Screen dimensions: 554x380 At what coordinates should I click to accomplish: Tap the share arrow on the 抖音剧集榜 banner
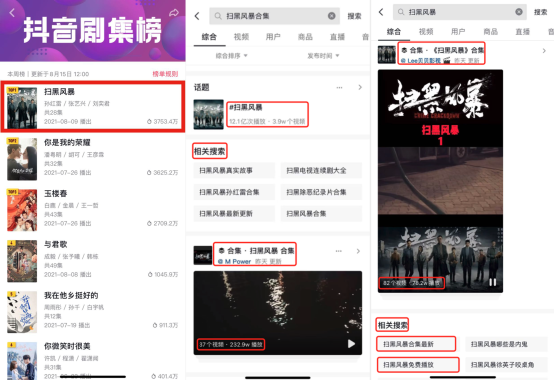(x=173, y=13)
